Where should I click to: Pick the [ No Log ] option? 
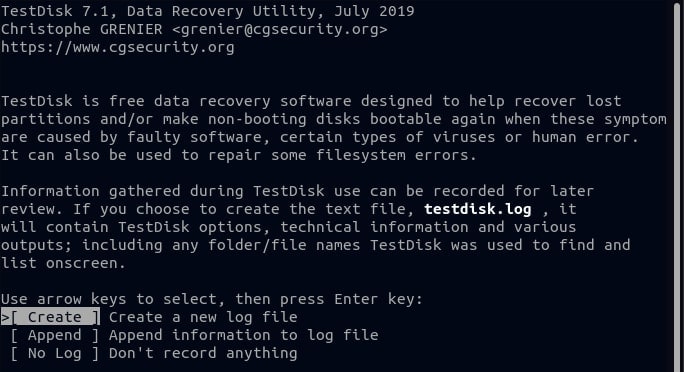pos(55,353)
